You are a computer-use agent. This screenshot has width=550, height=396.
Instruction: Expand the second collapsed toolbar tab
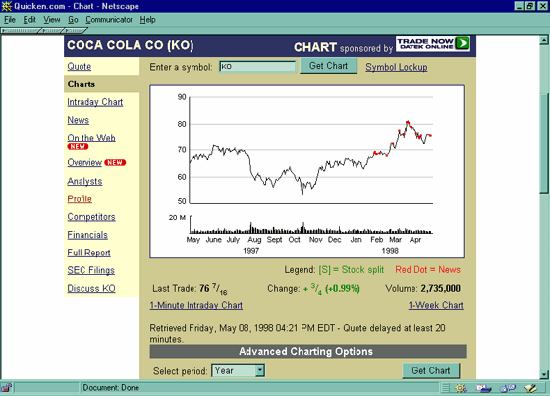tap(52, 31)
